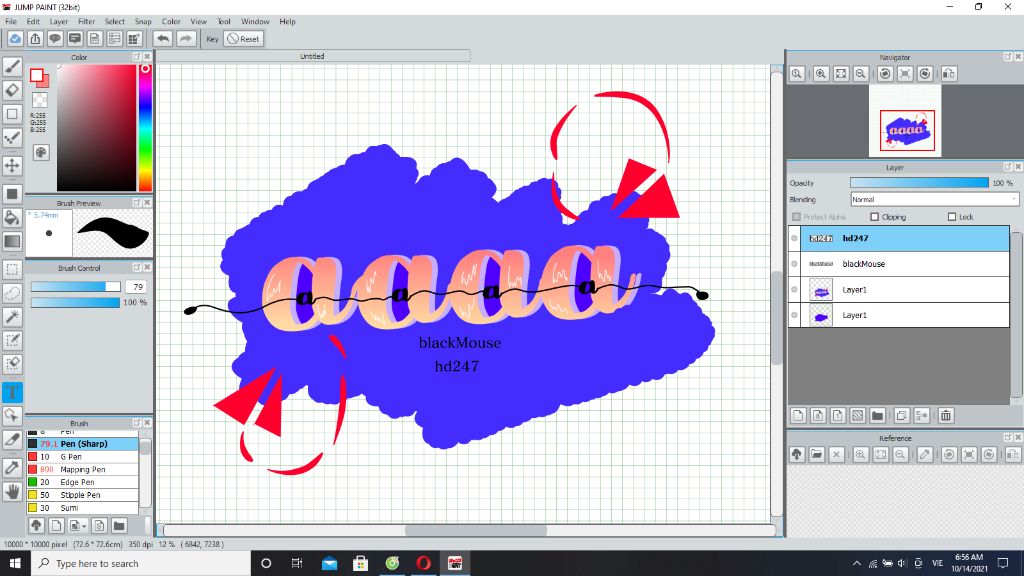1024x576 pixels.
Task: Click the export/share icon in the toolbar
Action: pyautogui.click(x=35, y=39)
